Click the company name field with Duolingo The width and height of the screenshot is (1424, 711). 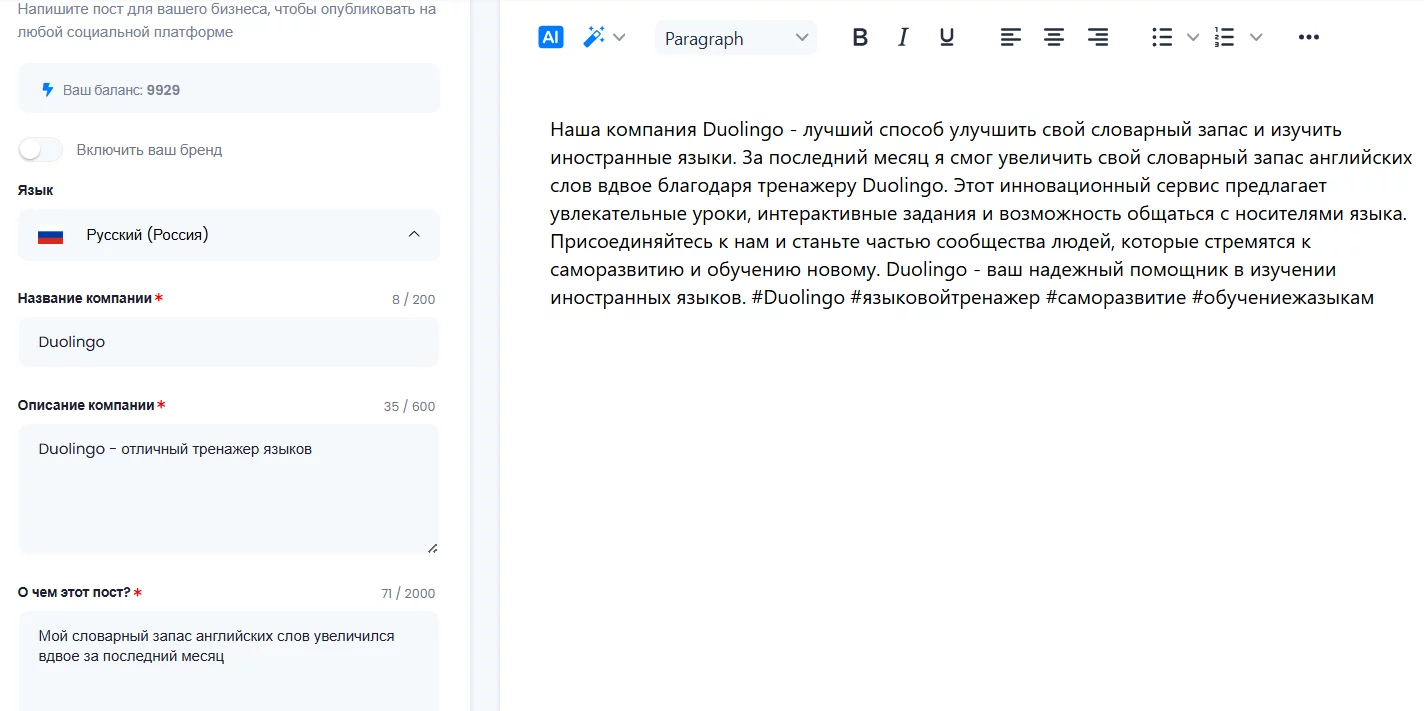pyautogui.click(x=229, y=342)
